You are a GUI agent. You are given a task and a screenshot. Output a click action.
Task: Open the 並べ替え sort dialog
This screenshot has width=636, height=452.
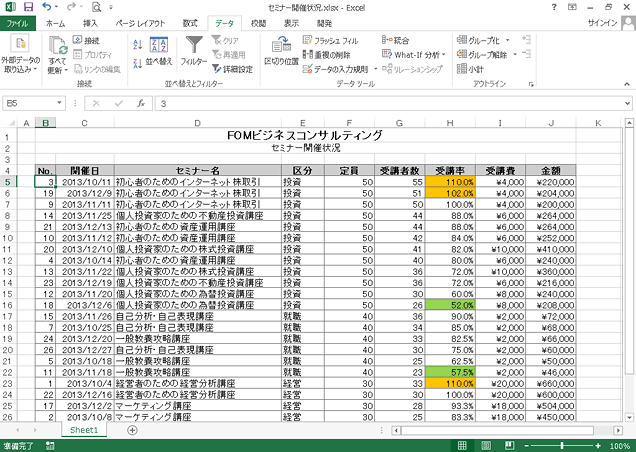pos(159,51)
